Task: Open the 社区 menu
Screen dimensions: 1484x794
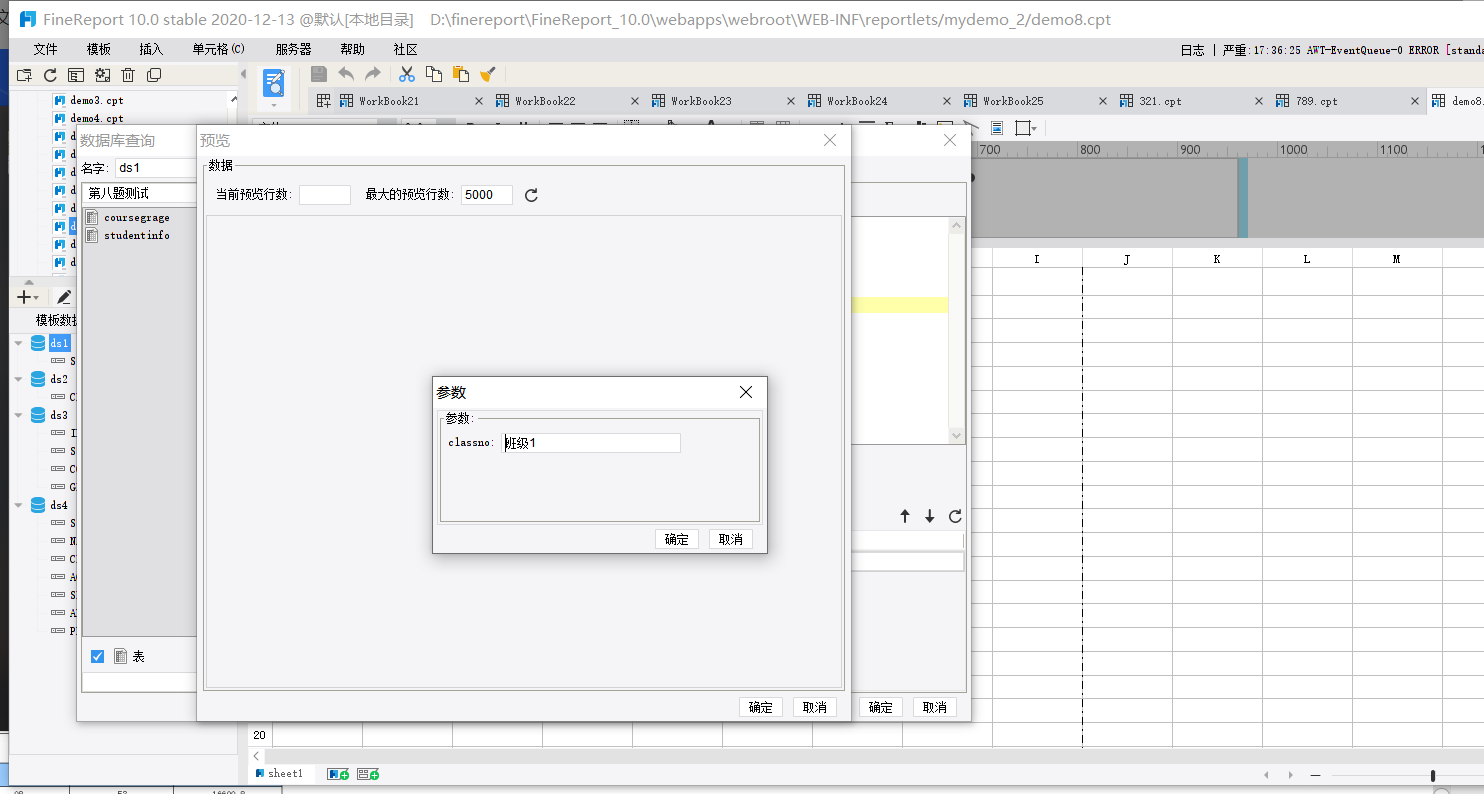Action: (x=405, y=49)
